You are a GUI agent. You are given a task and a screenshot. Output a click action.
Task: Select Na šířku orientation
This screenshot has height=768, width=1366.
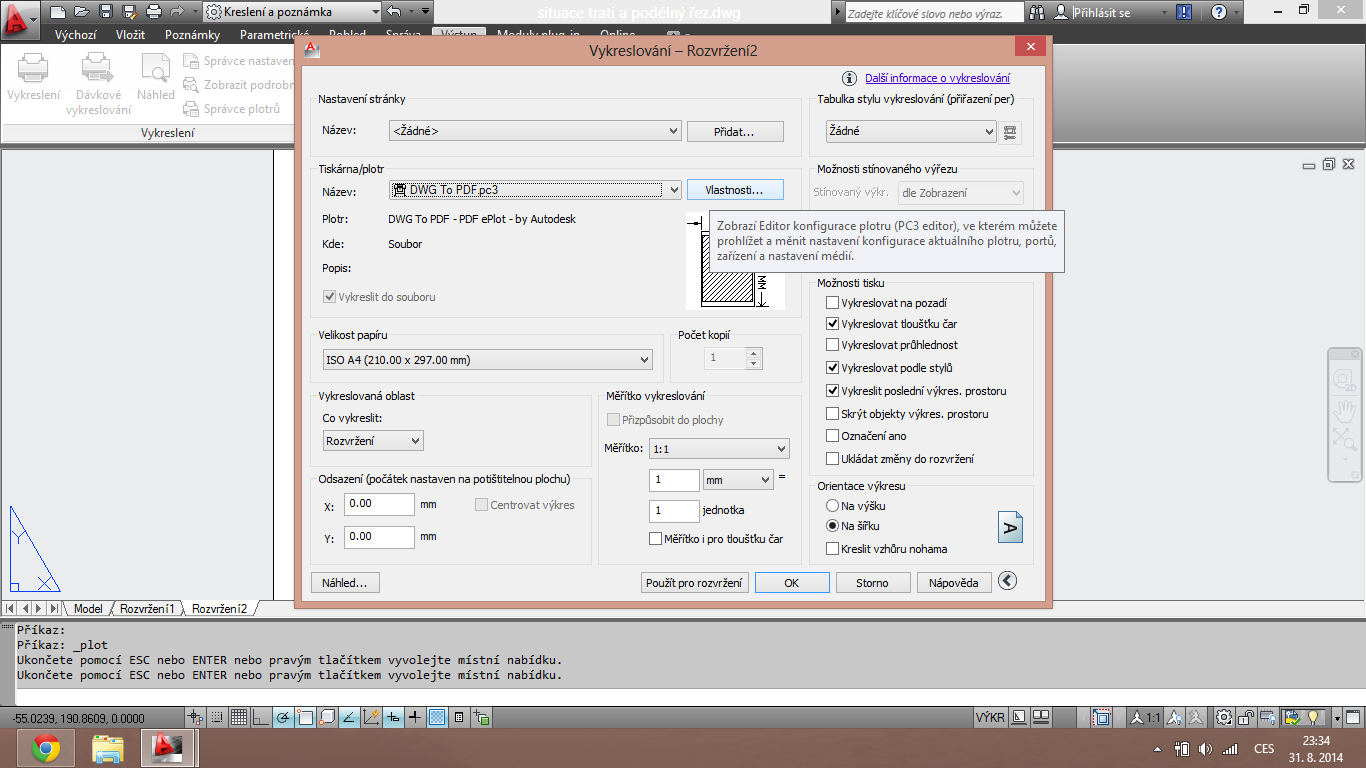pyautogui.click(x=832, y=525)
